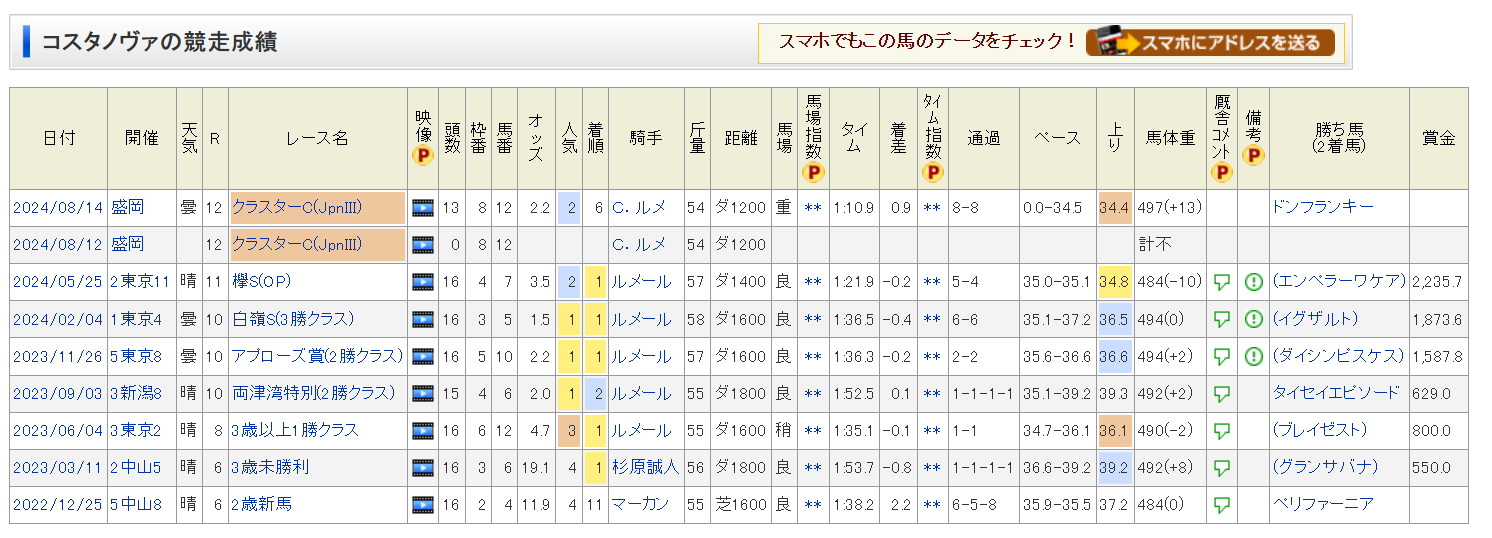Screen dimensions: 1492x538
Task: Open クラスターC(JpnIII) race on 2024/08/14
Action: coord(297,208)
